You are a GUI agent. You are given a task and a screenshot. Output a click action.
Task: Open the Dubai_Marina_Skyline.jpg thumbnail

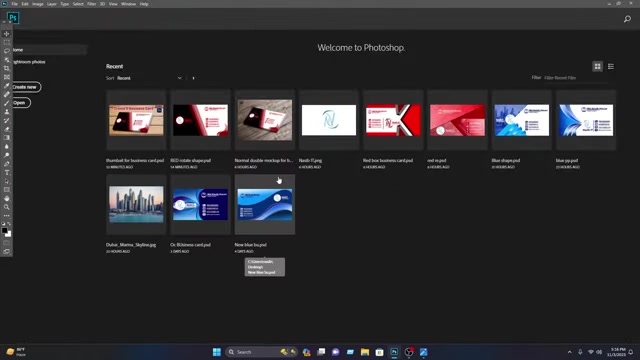[x=136, y=204]
